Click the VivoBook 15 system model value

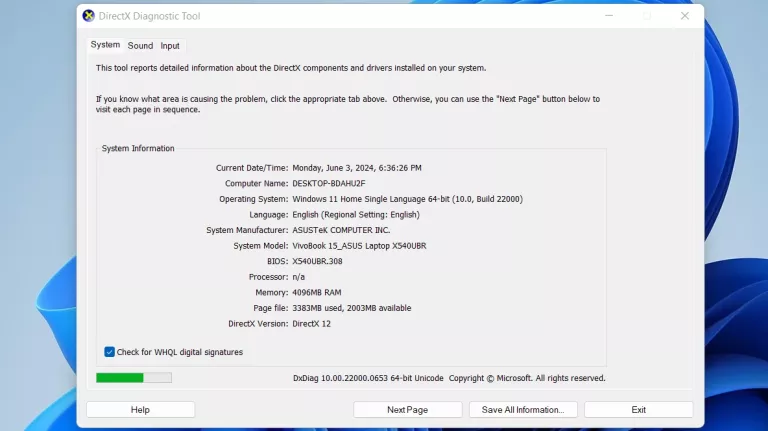point(359,245)
